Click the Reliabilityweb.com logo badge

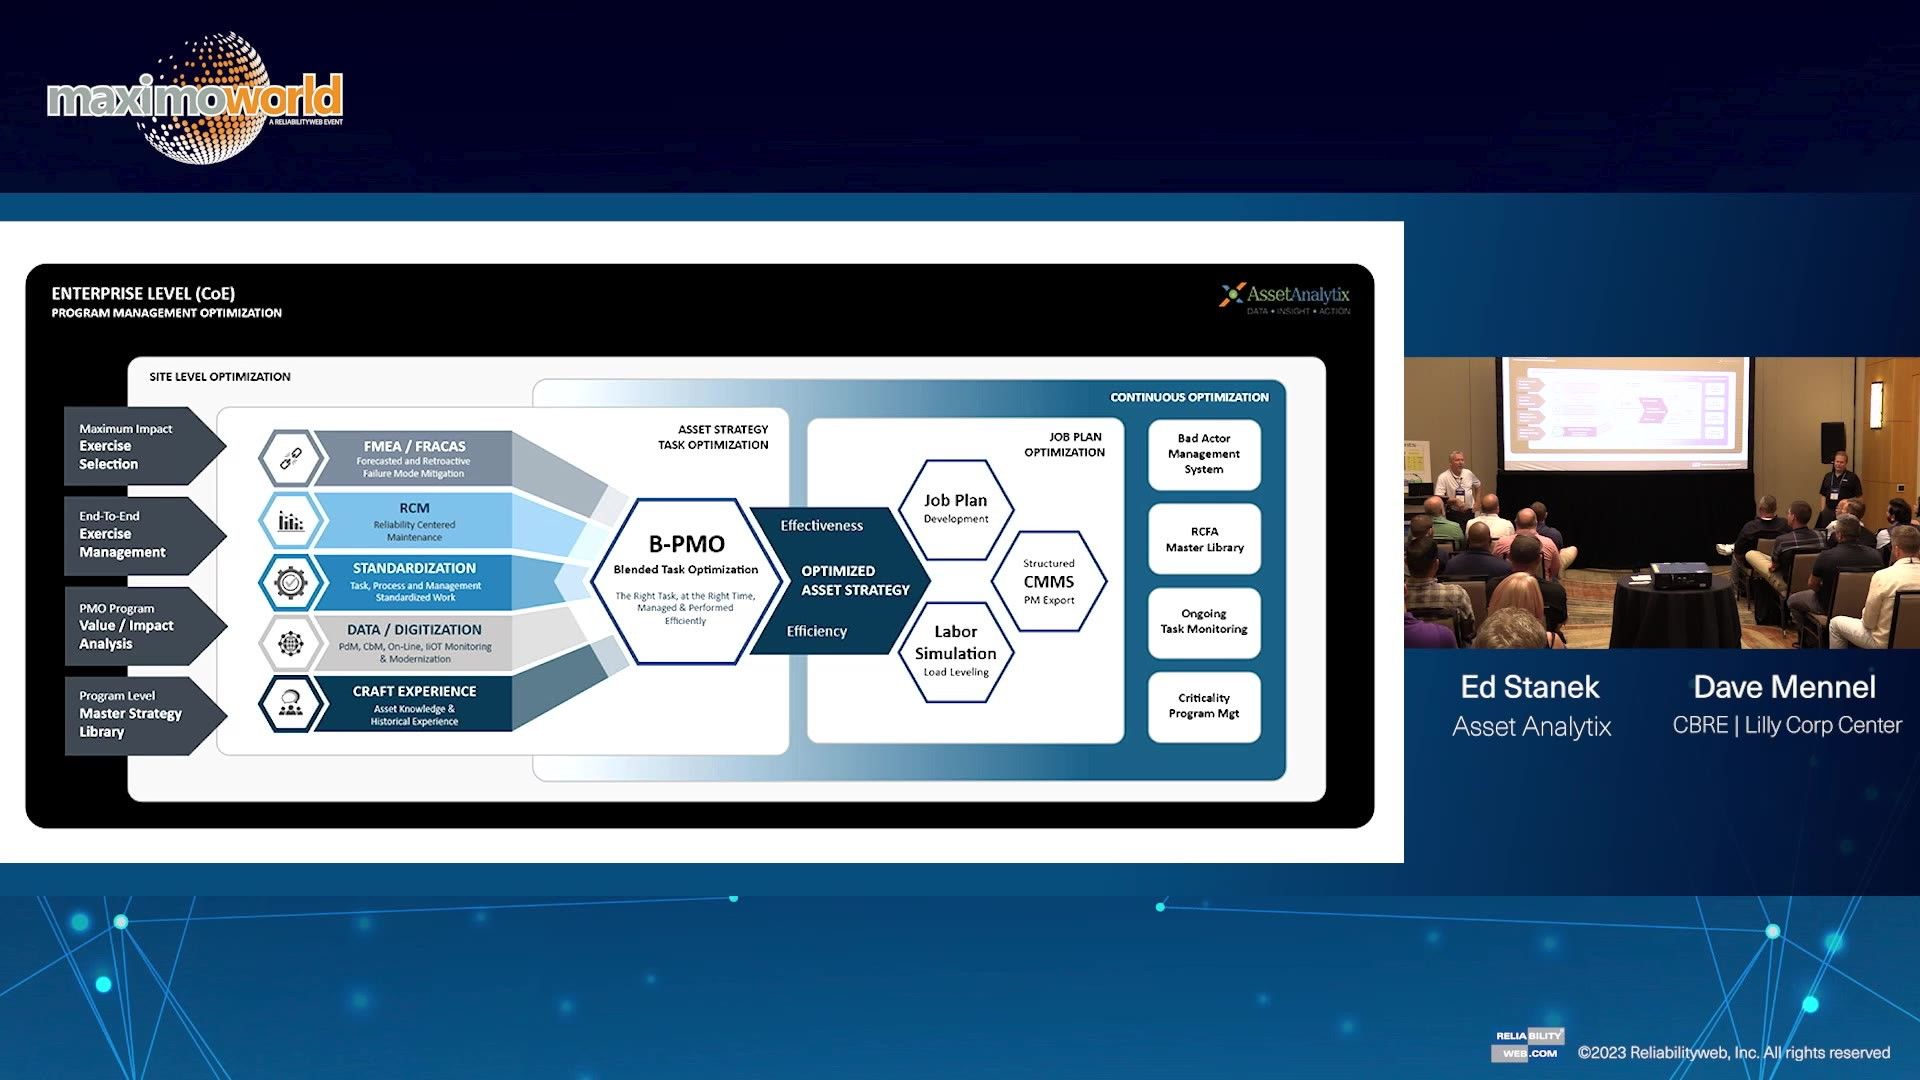1528,1044
